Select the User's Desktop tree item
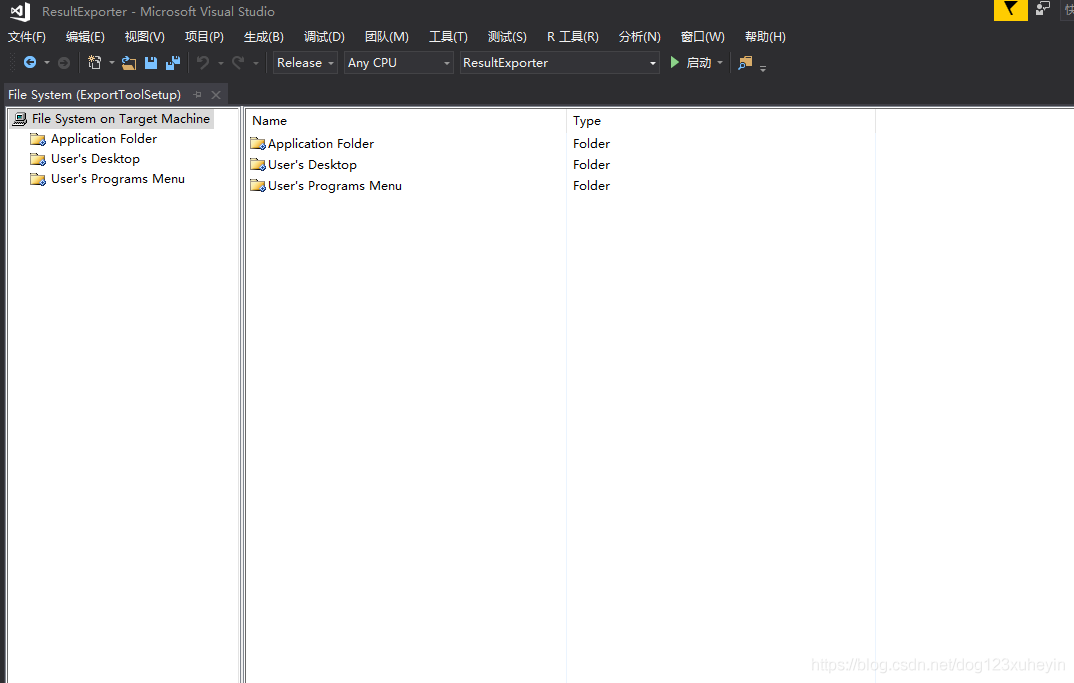1074x683 pixels. 95,158
